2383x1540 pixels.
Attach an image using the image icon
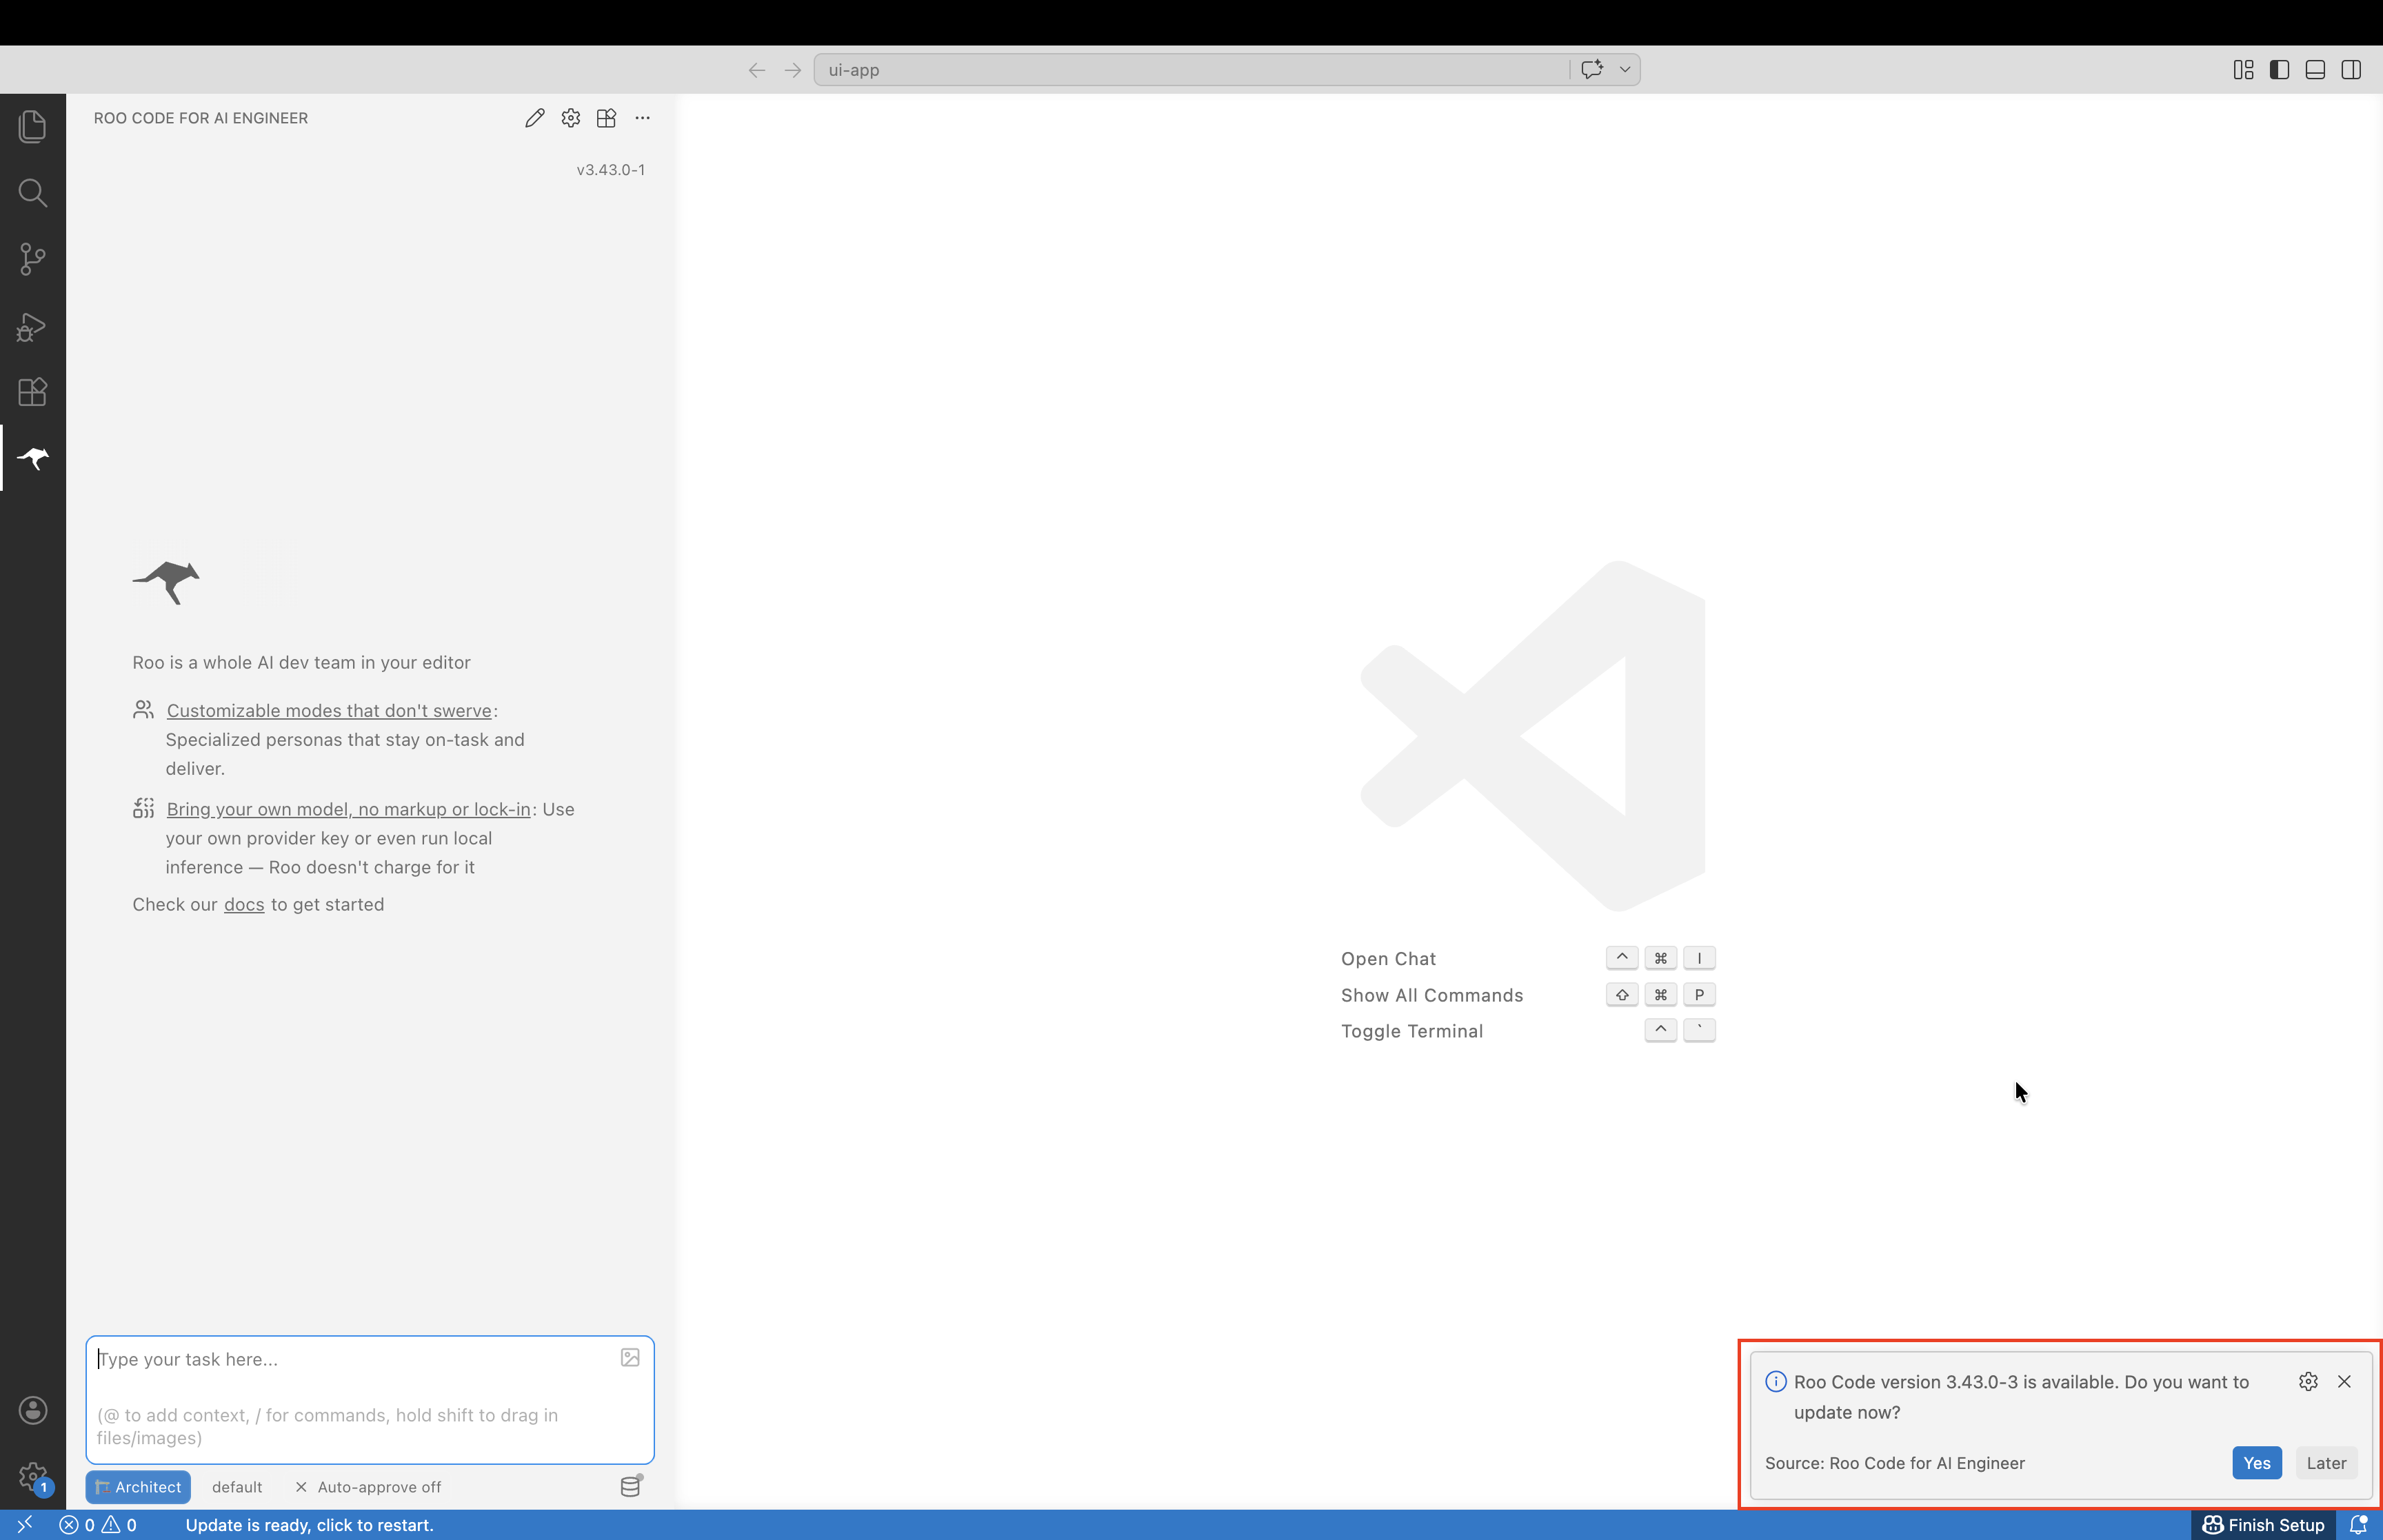coord(629,1358)
